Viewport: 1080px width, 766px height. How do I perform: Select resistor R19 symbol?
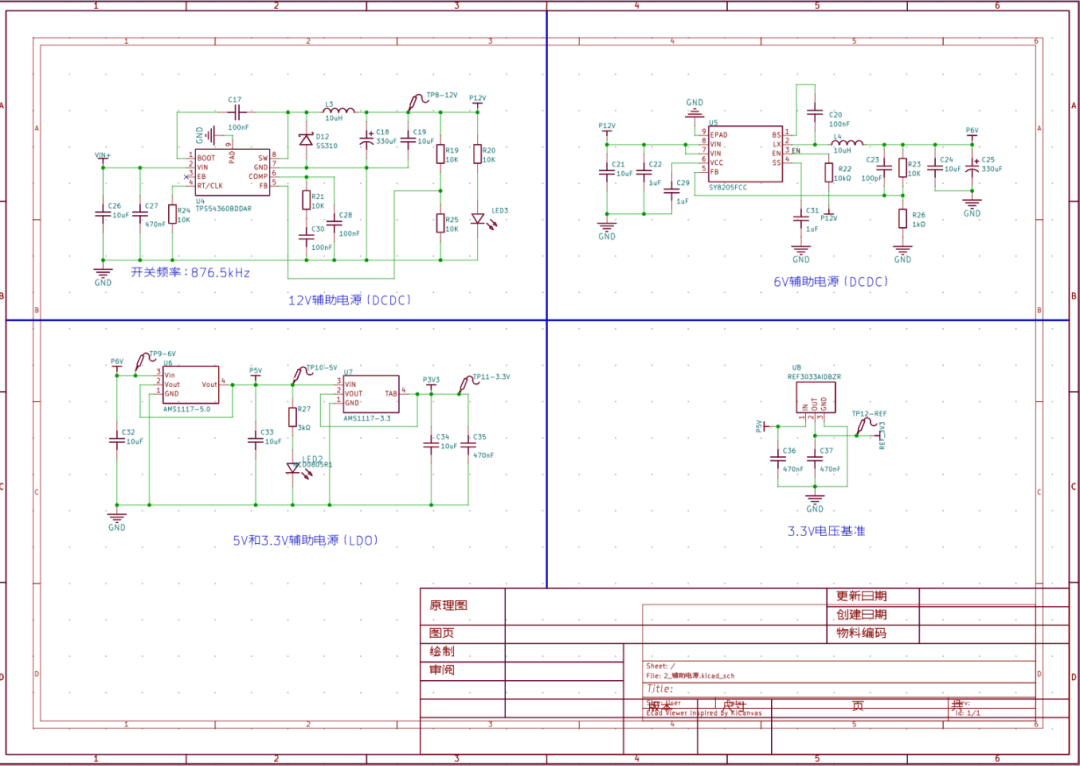pyautogui.click(x=439, y=153)
